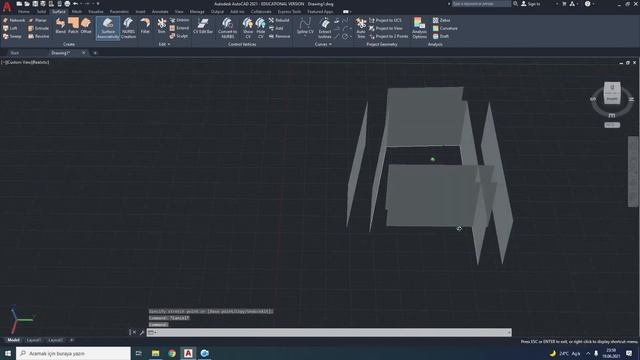
Task: Click Show CV button
Action: tap(248, 28)
